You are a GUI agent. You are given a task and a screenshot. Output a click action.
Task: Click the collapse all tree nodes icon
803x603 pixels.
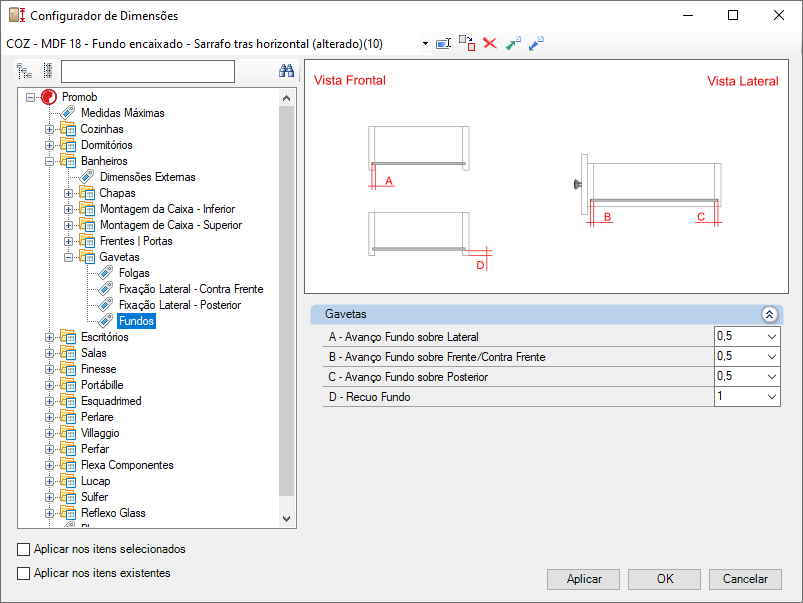click(48, 71)
